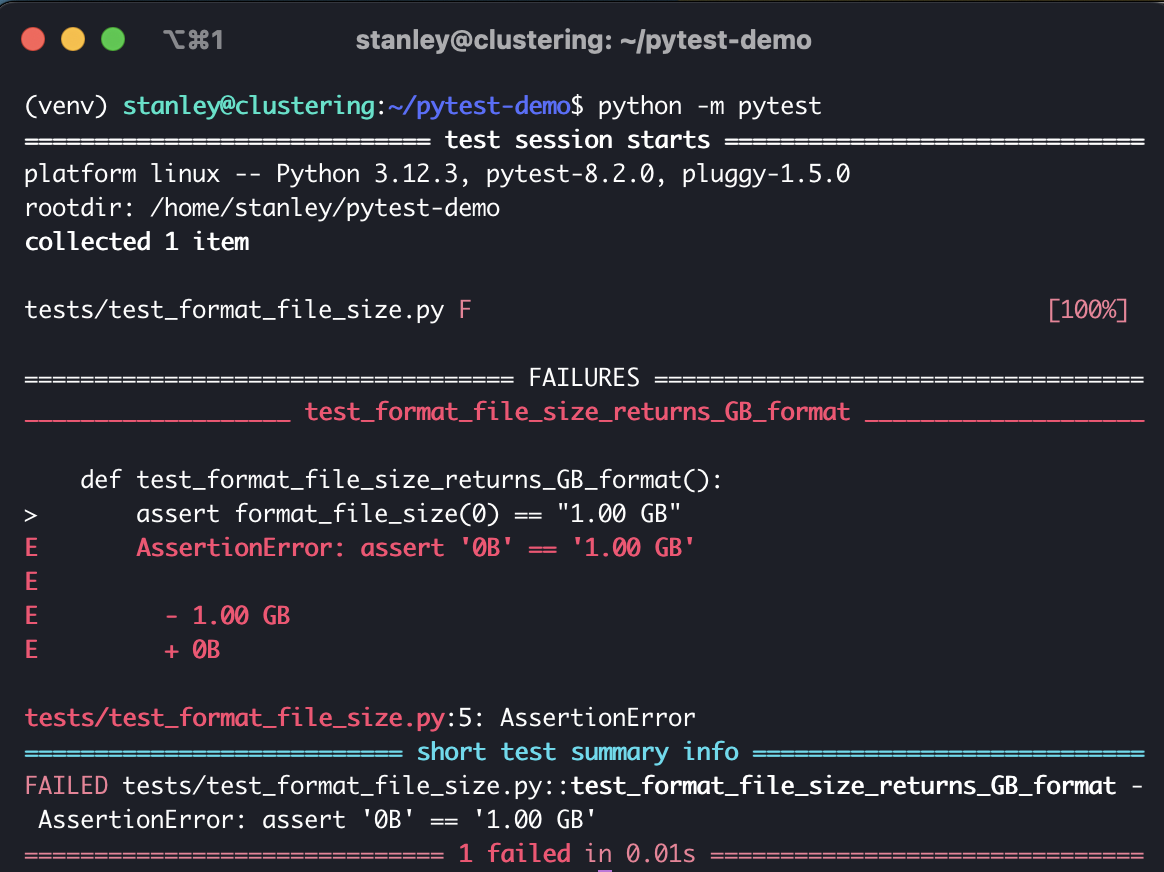Click the FAILURES section header

click(584, 378)
